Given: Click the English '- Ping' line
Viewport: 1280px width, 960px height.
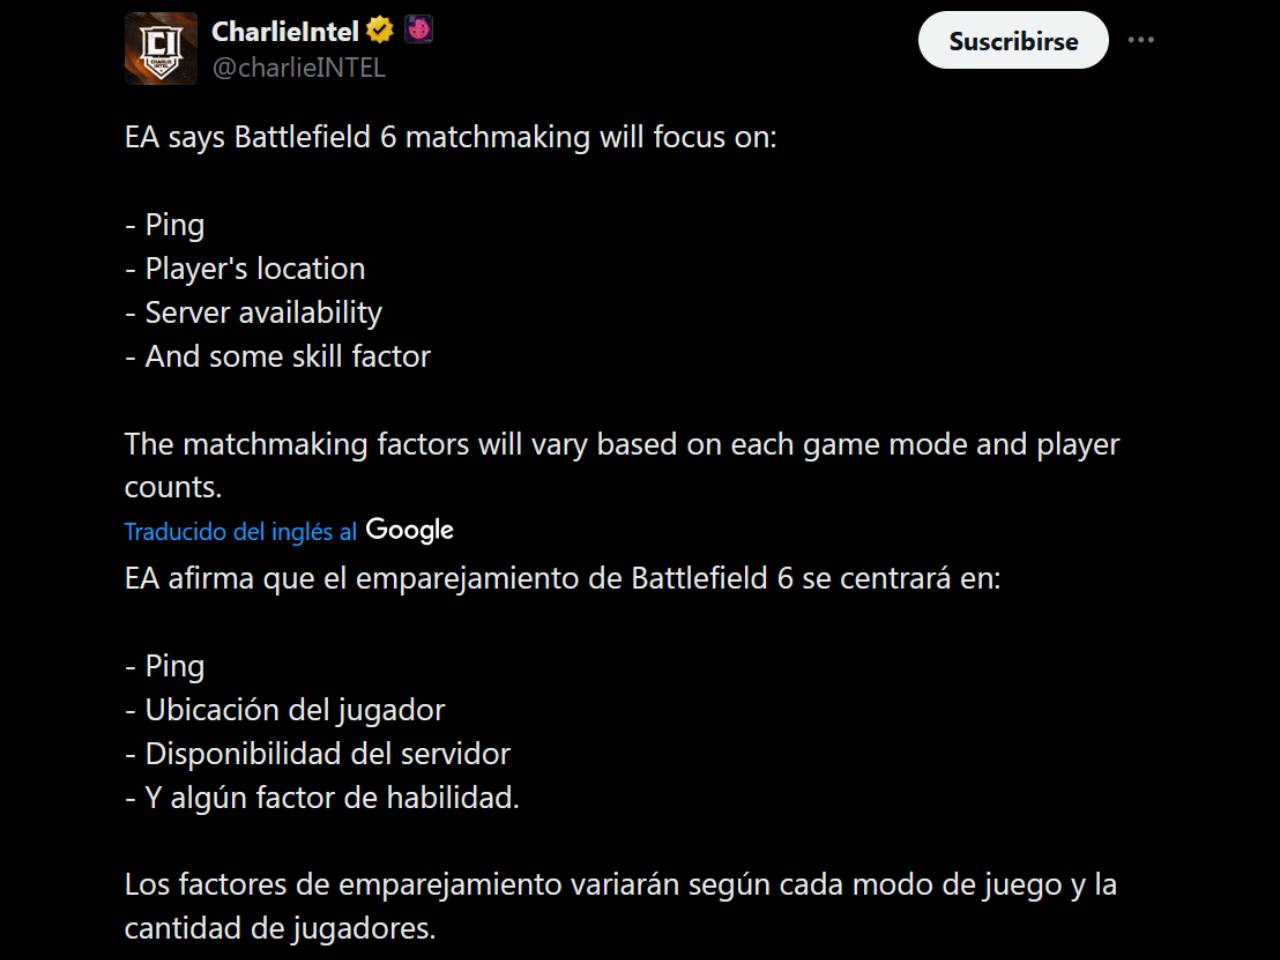Looking at the screenshot, I should tap(165, 225).
